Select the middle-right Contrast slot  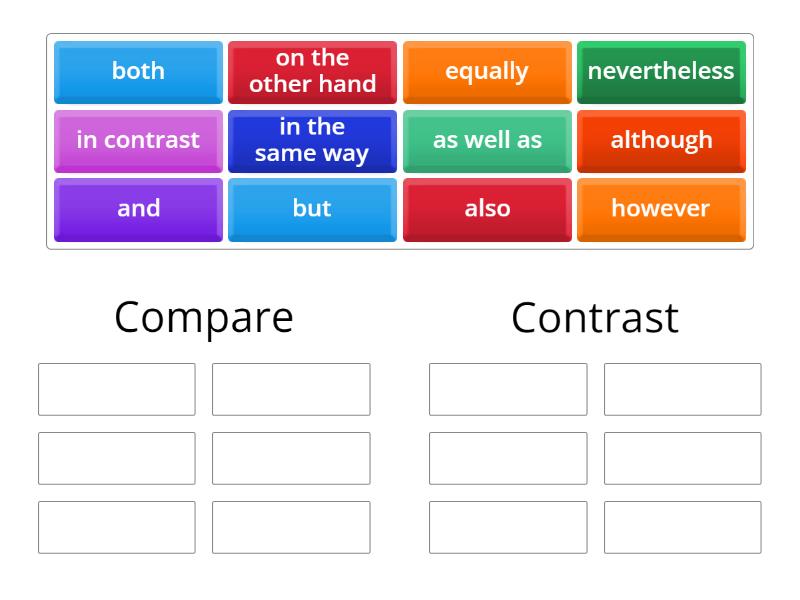(x=683, y=458)
